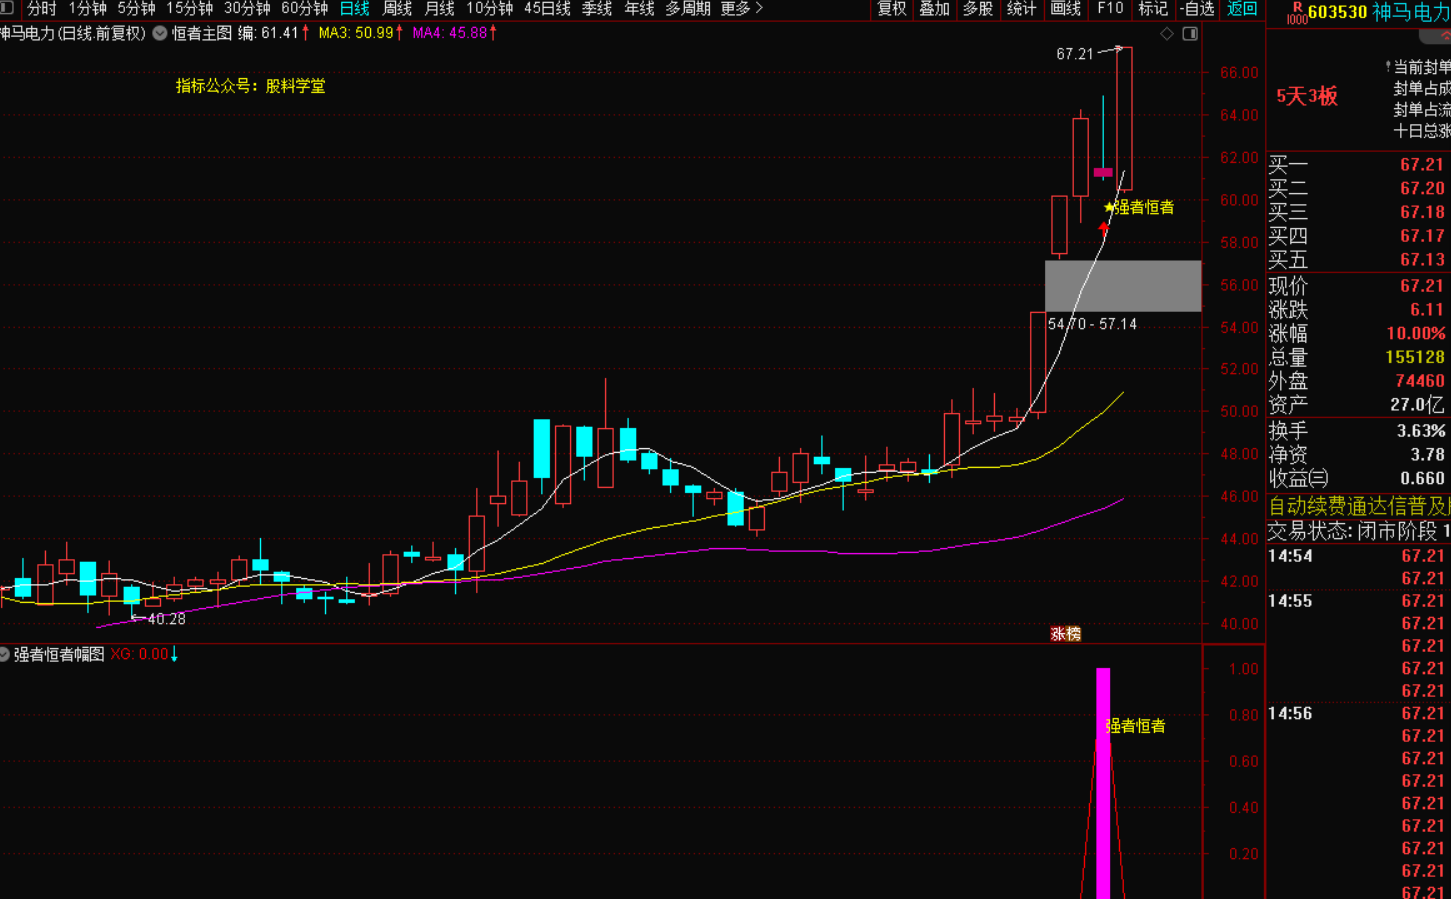Click the yellow star 强者恒者 signal marker

[x=1109, y=208]
